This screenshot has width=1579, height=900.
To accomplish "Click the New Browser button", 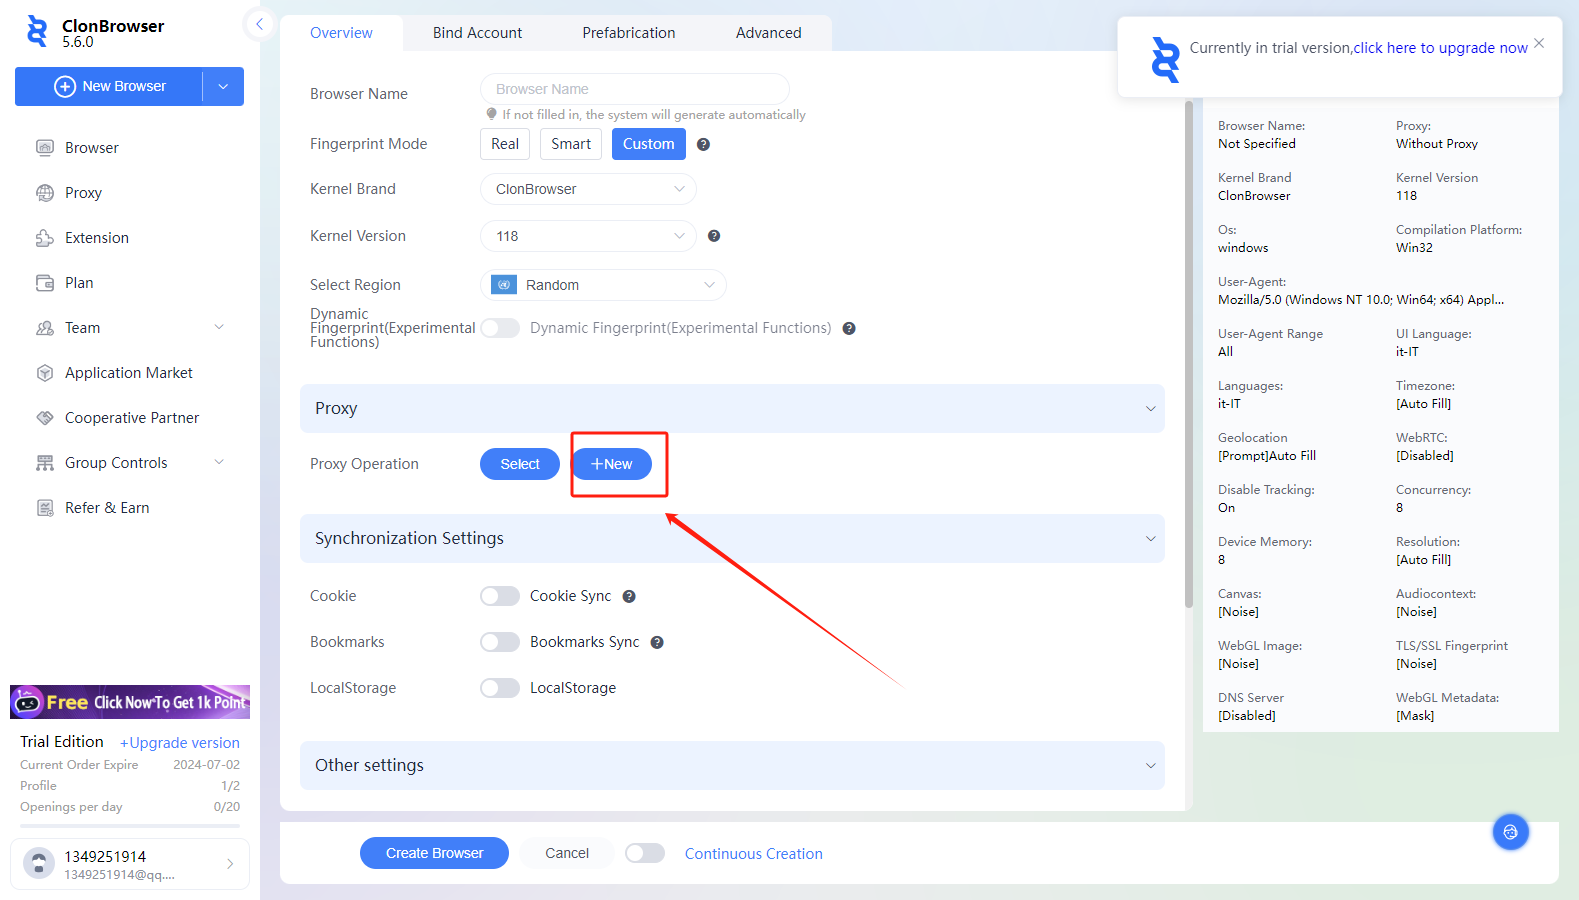I will click(x=109, y=87).
